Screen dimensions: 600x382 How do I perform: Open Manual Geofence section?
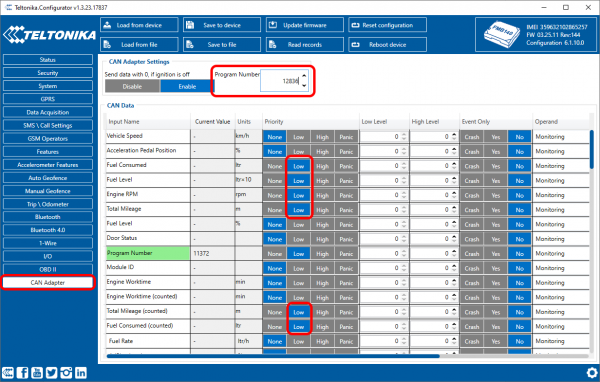48,191
